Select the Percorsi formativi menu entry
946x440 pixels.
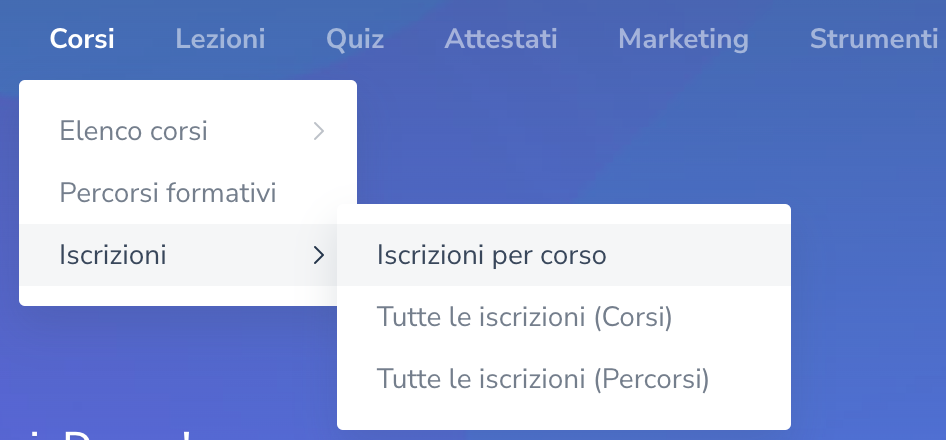tap(168, 193)
